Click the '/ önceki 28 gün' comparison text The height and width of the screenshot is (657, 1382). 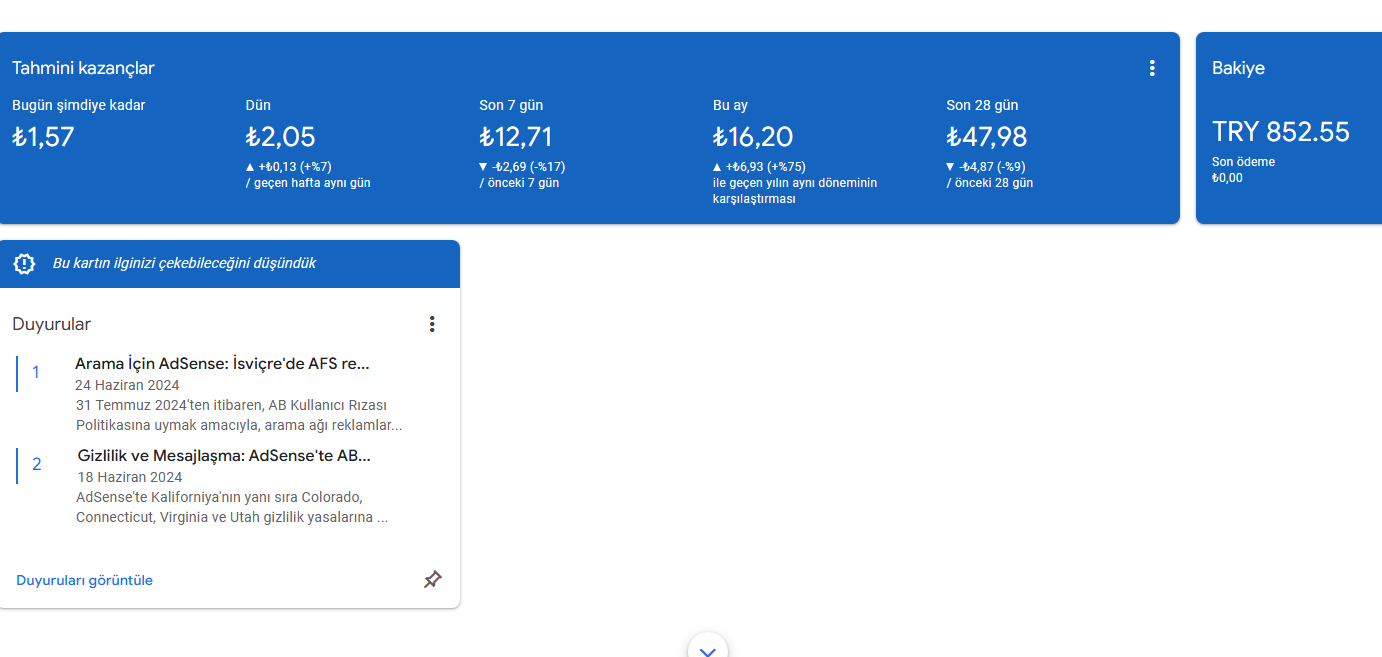tap(990, 183)
